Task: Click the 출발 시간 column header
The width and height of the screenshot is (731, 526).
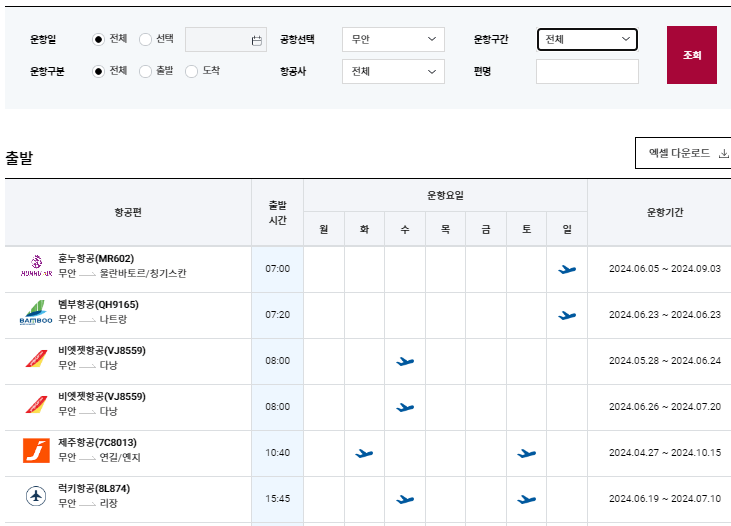Action: [277, 213]
